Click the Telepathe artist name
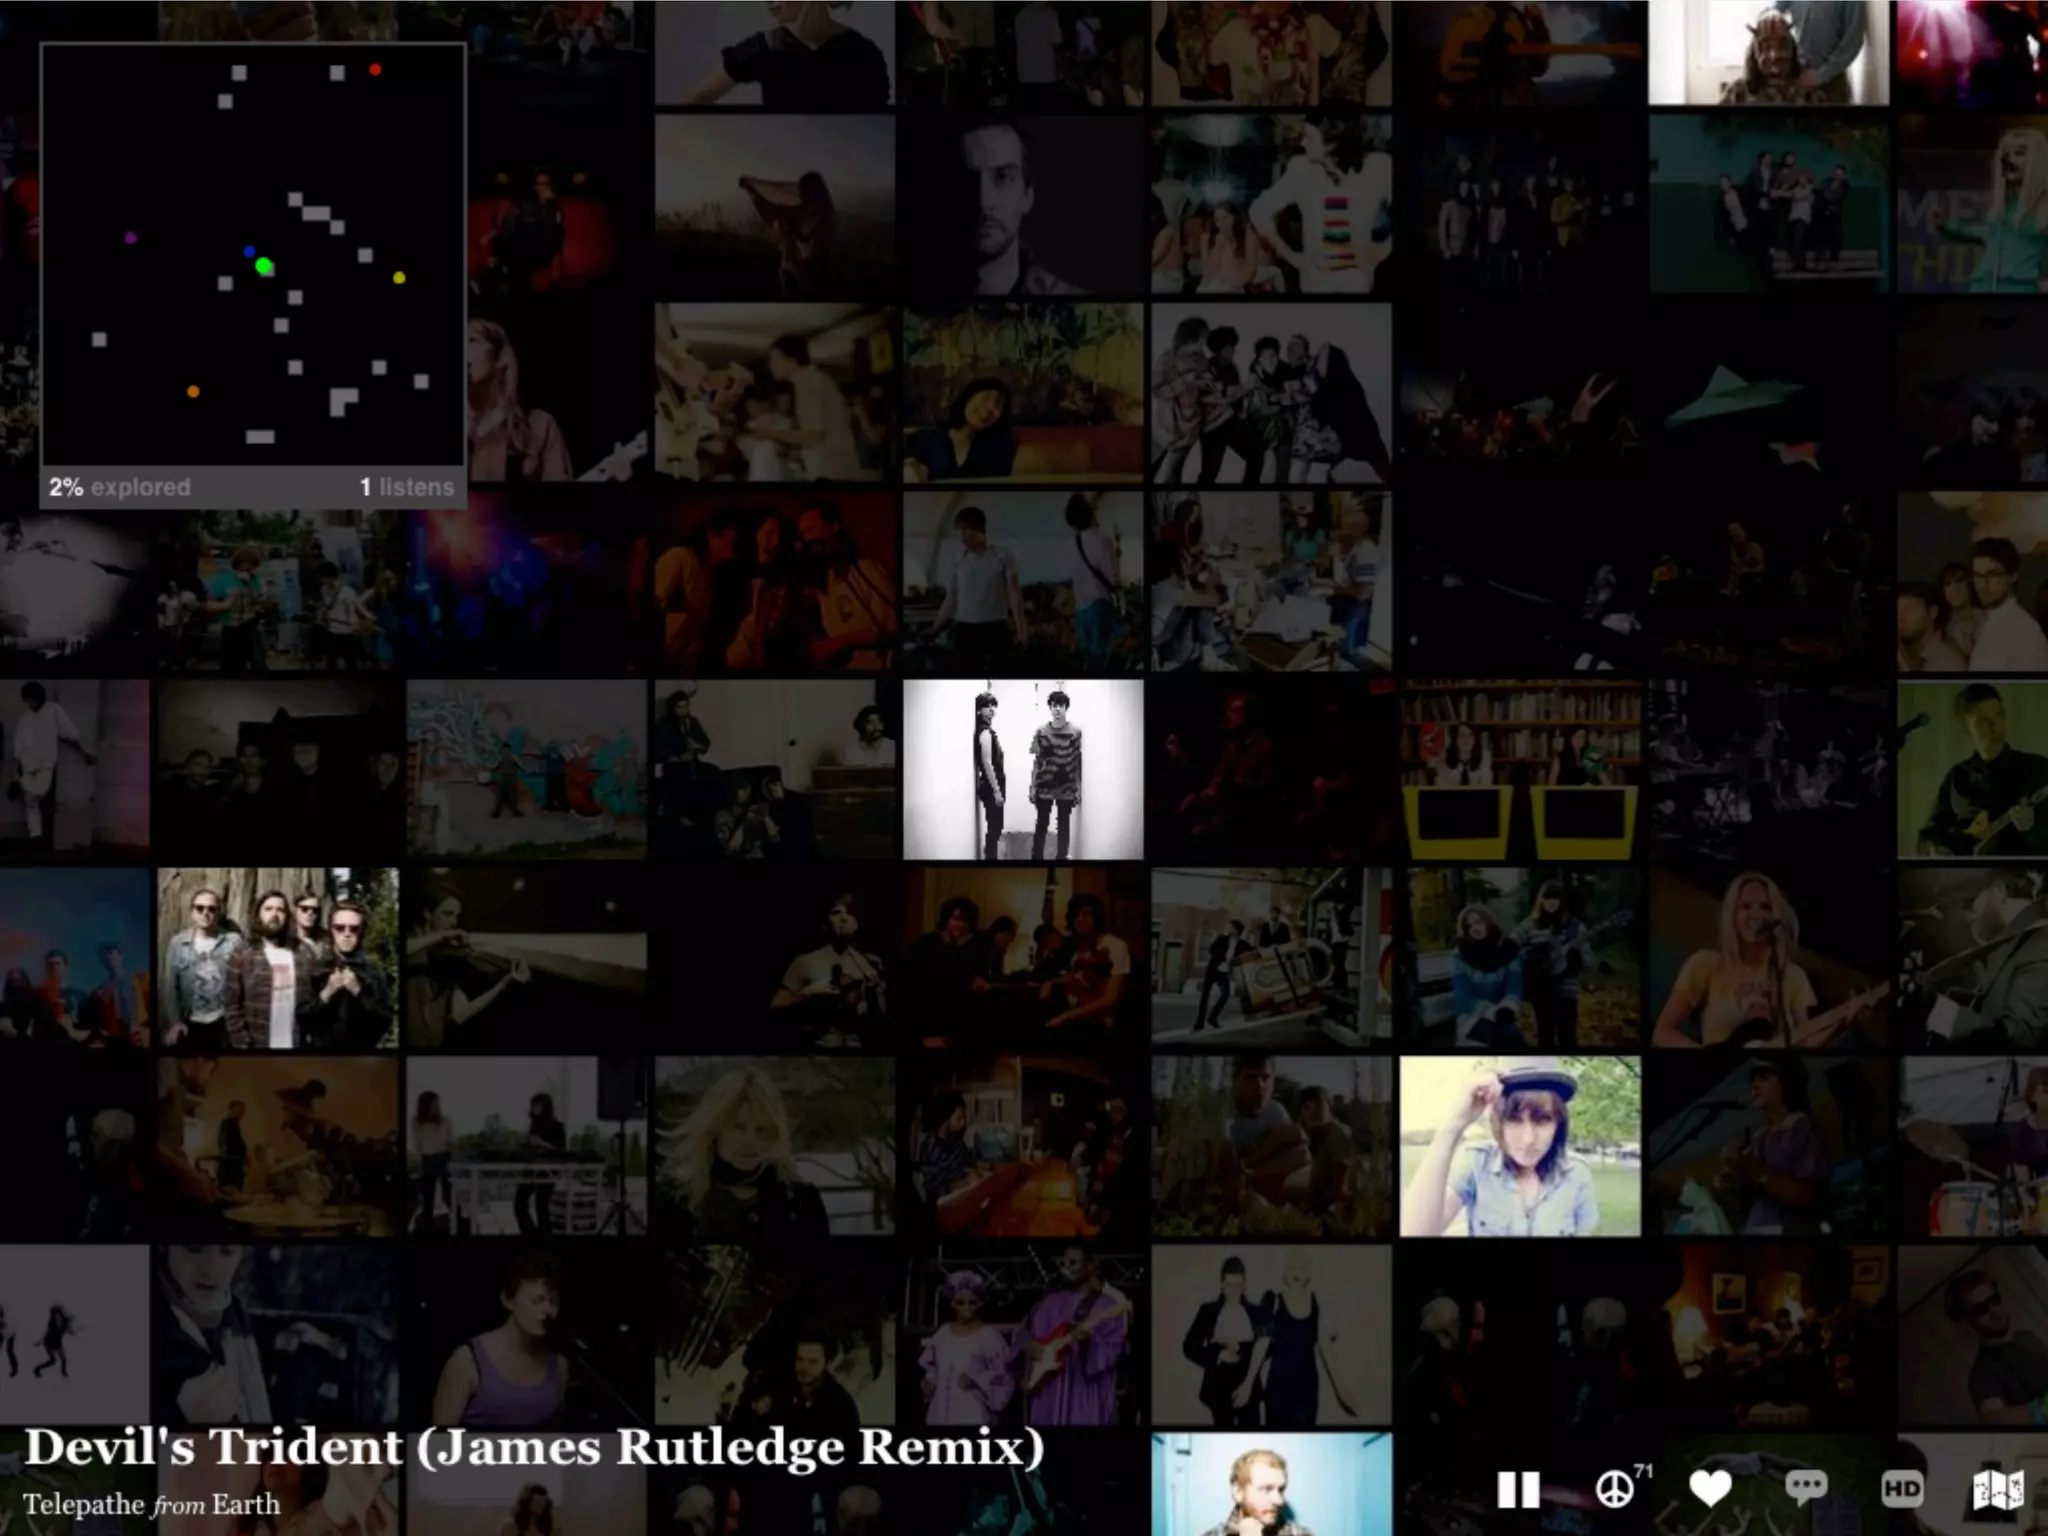The width and height of the screenshot is (2048, 1536). [x=85, y=1505]
